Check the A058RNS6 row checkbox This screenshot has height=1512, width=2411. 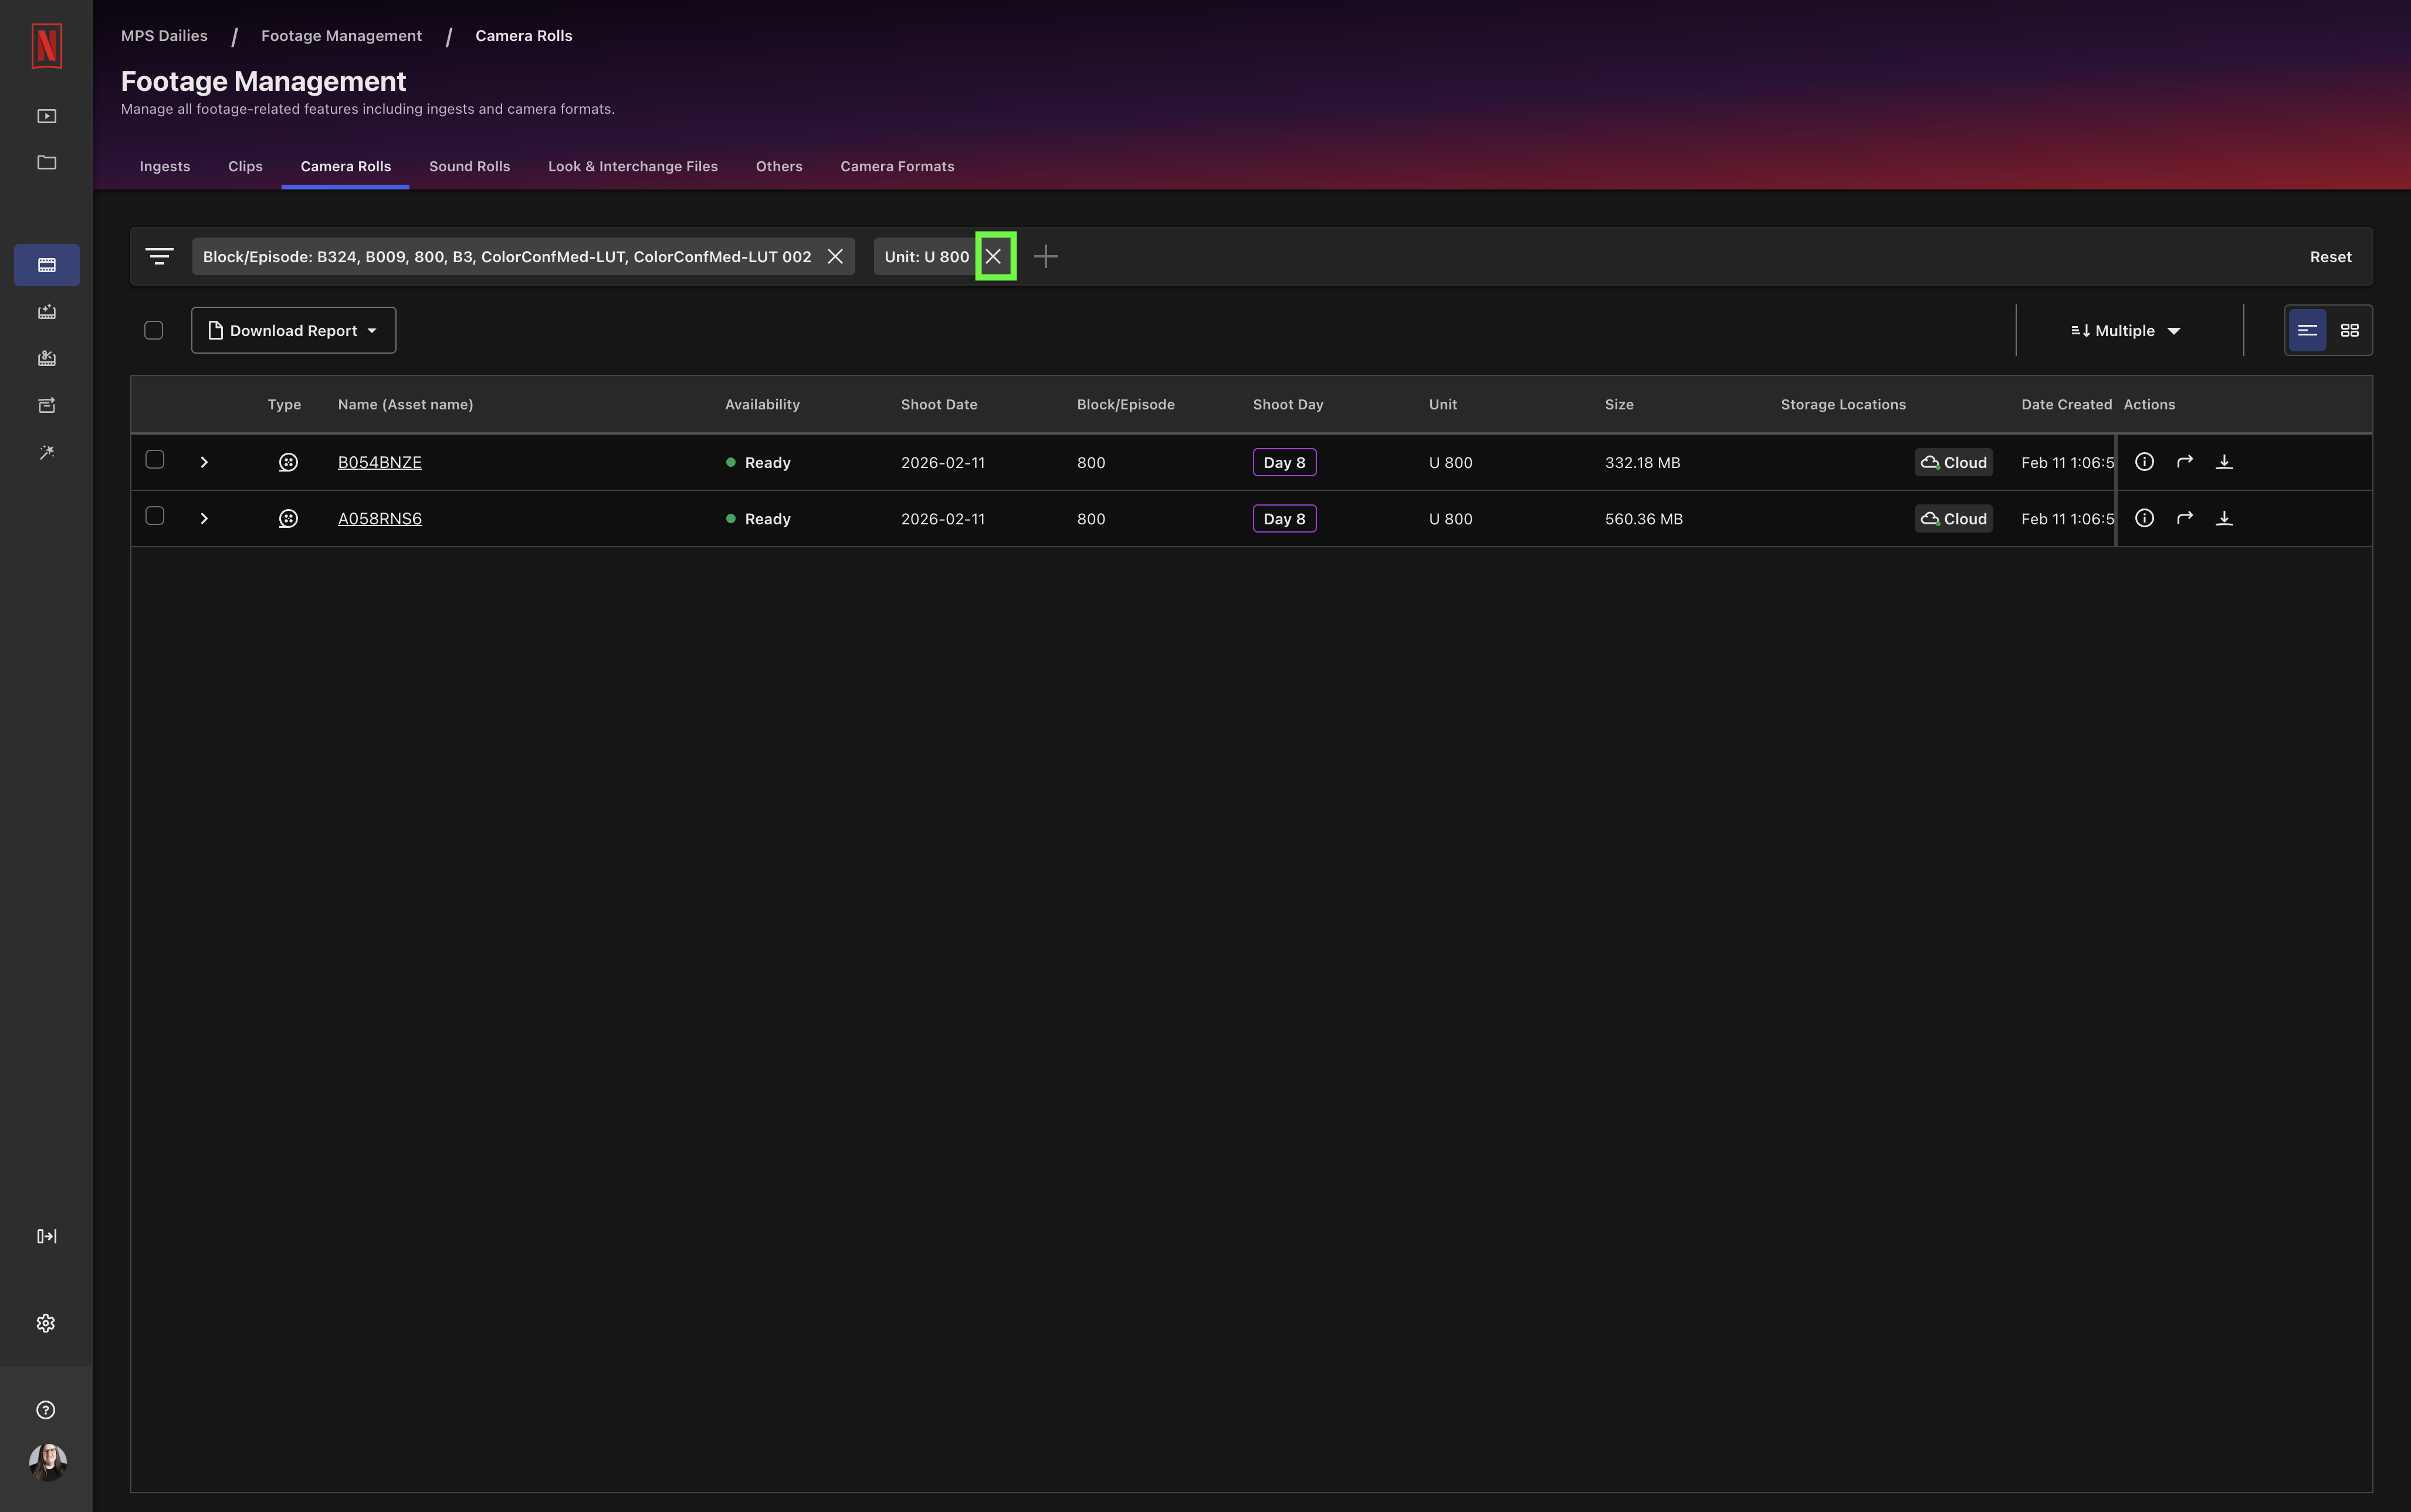pos(155,516)
